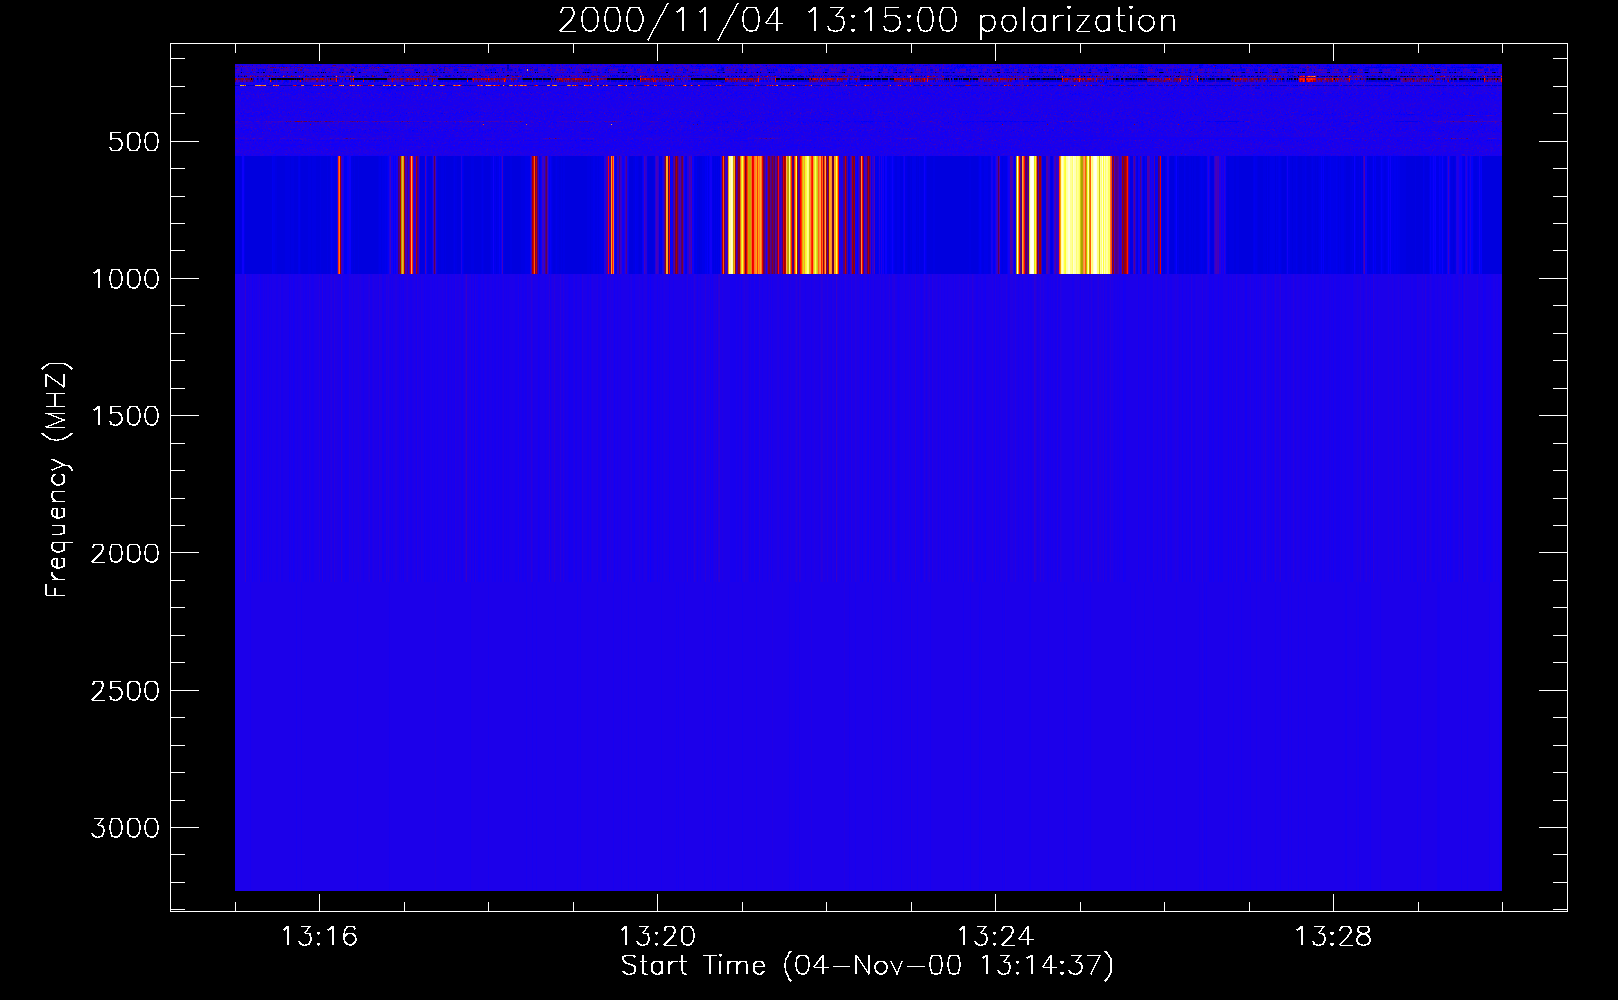Click the plot title containing the word polarization
The width and height of the screenshot is (1618, 1000).
867,21
